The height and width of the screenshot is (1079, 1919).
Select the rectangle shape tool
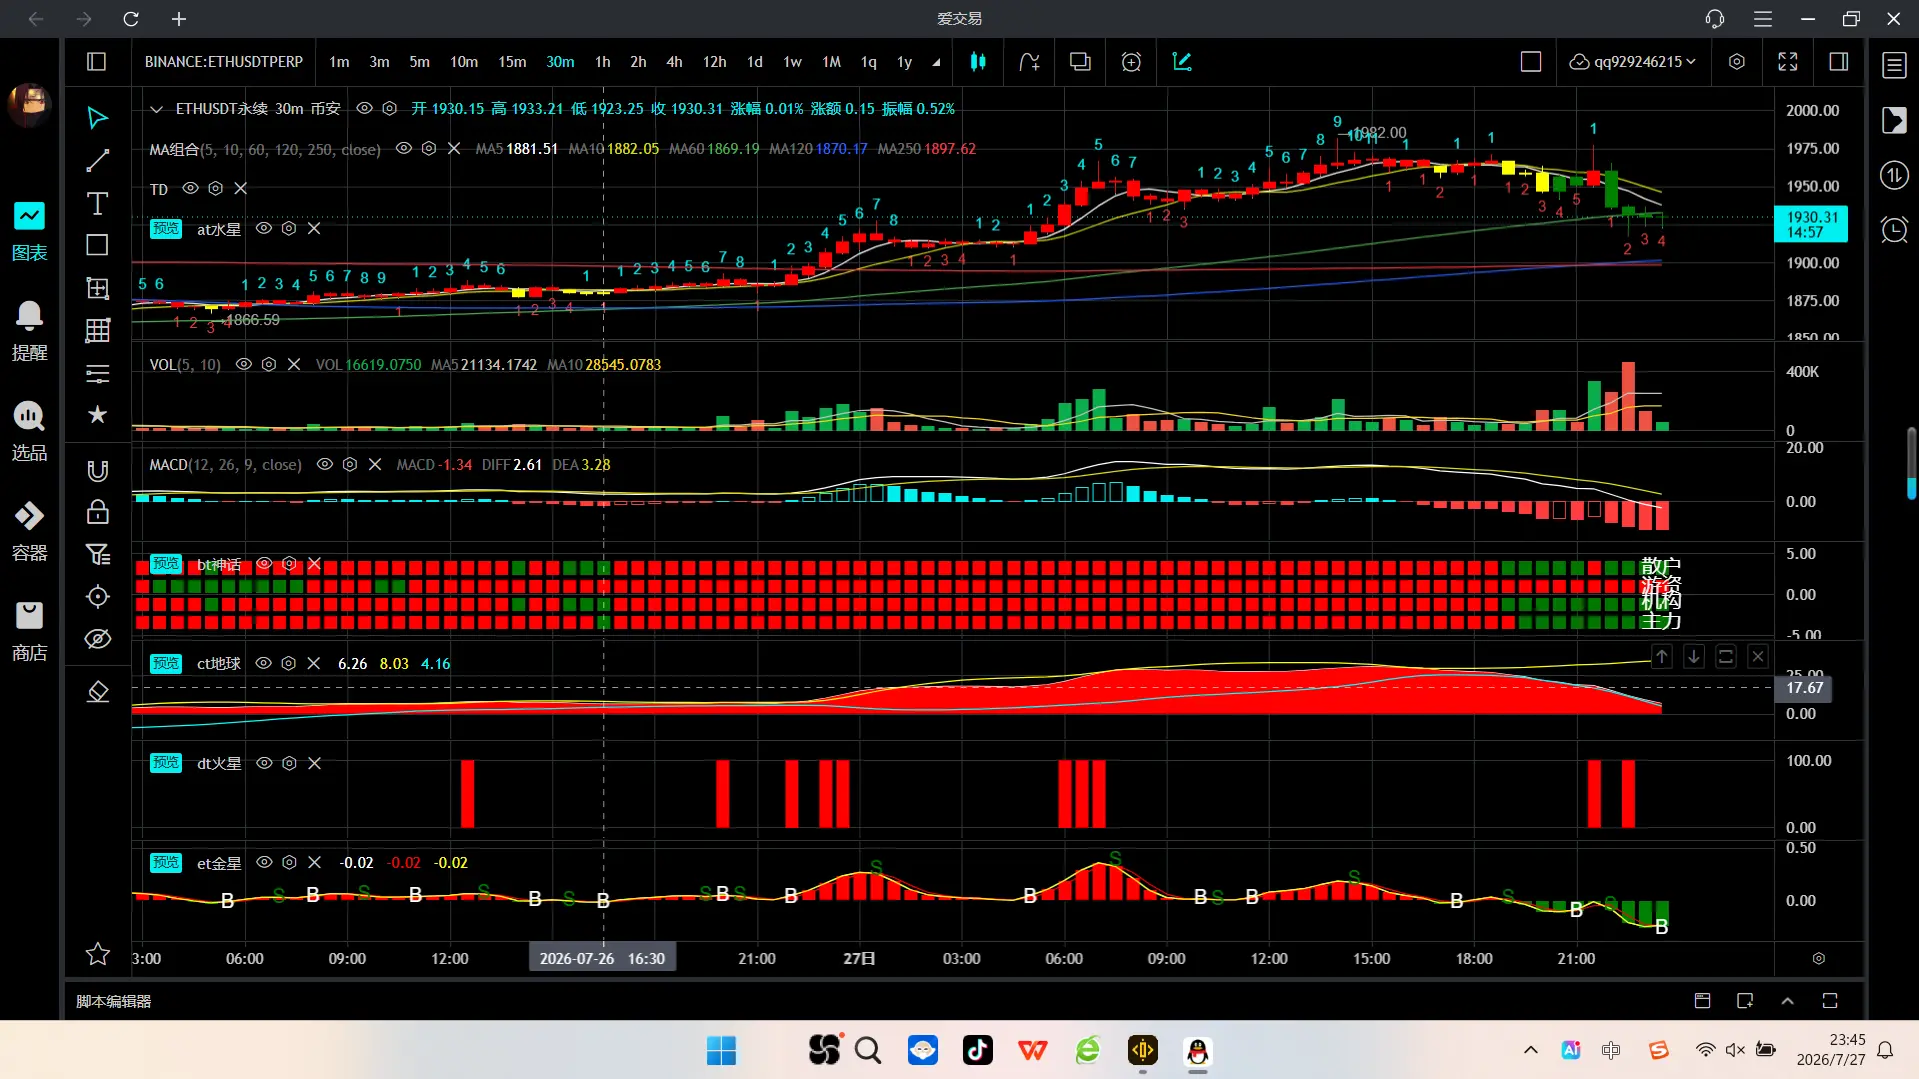[x=97, y=246]
